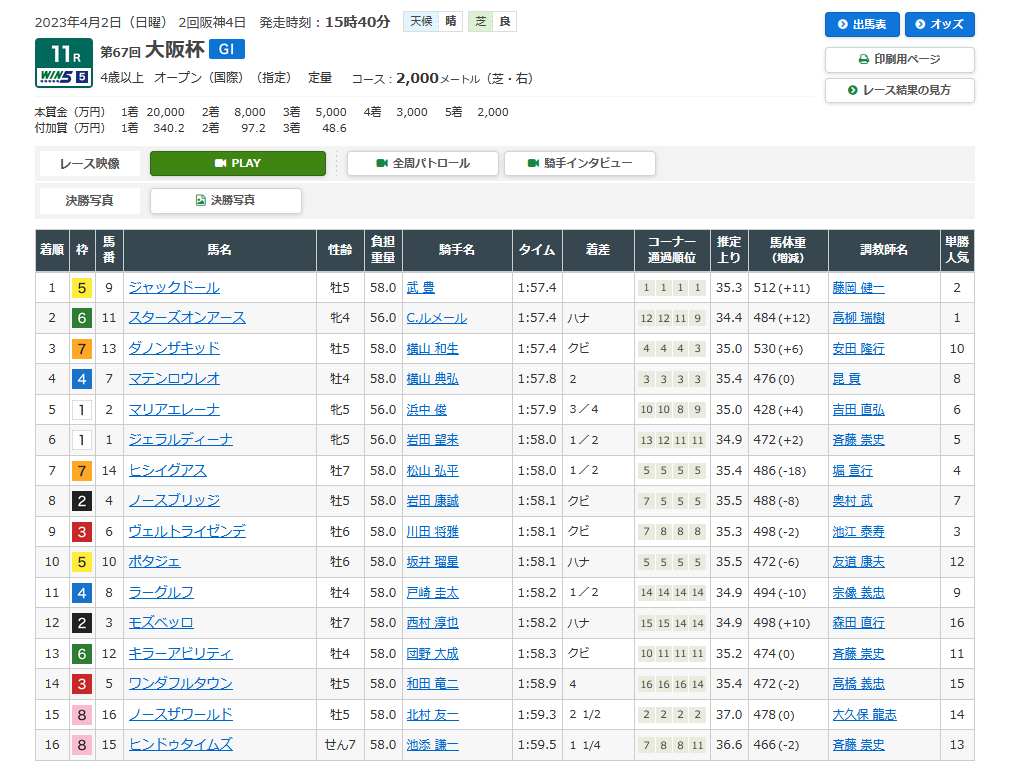Open レース結果の見方 guide button
This screenshot has width=1010, height=775.
click(x=899, y=90)
